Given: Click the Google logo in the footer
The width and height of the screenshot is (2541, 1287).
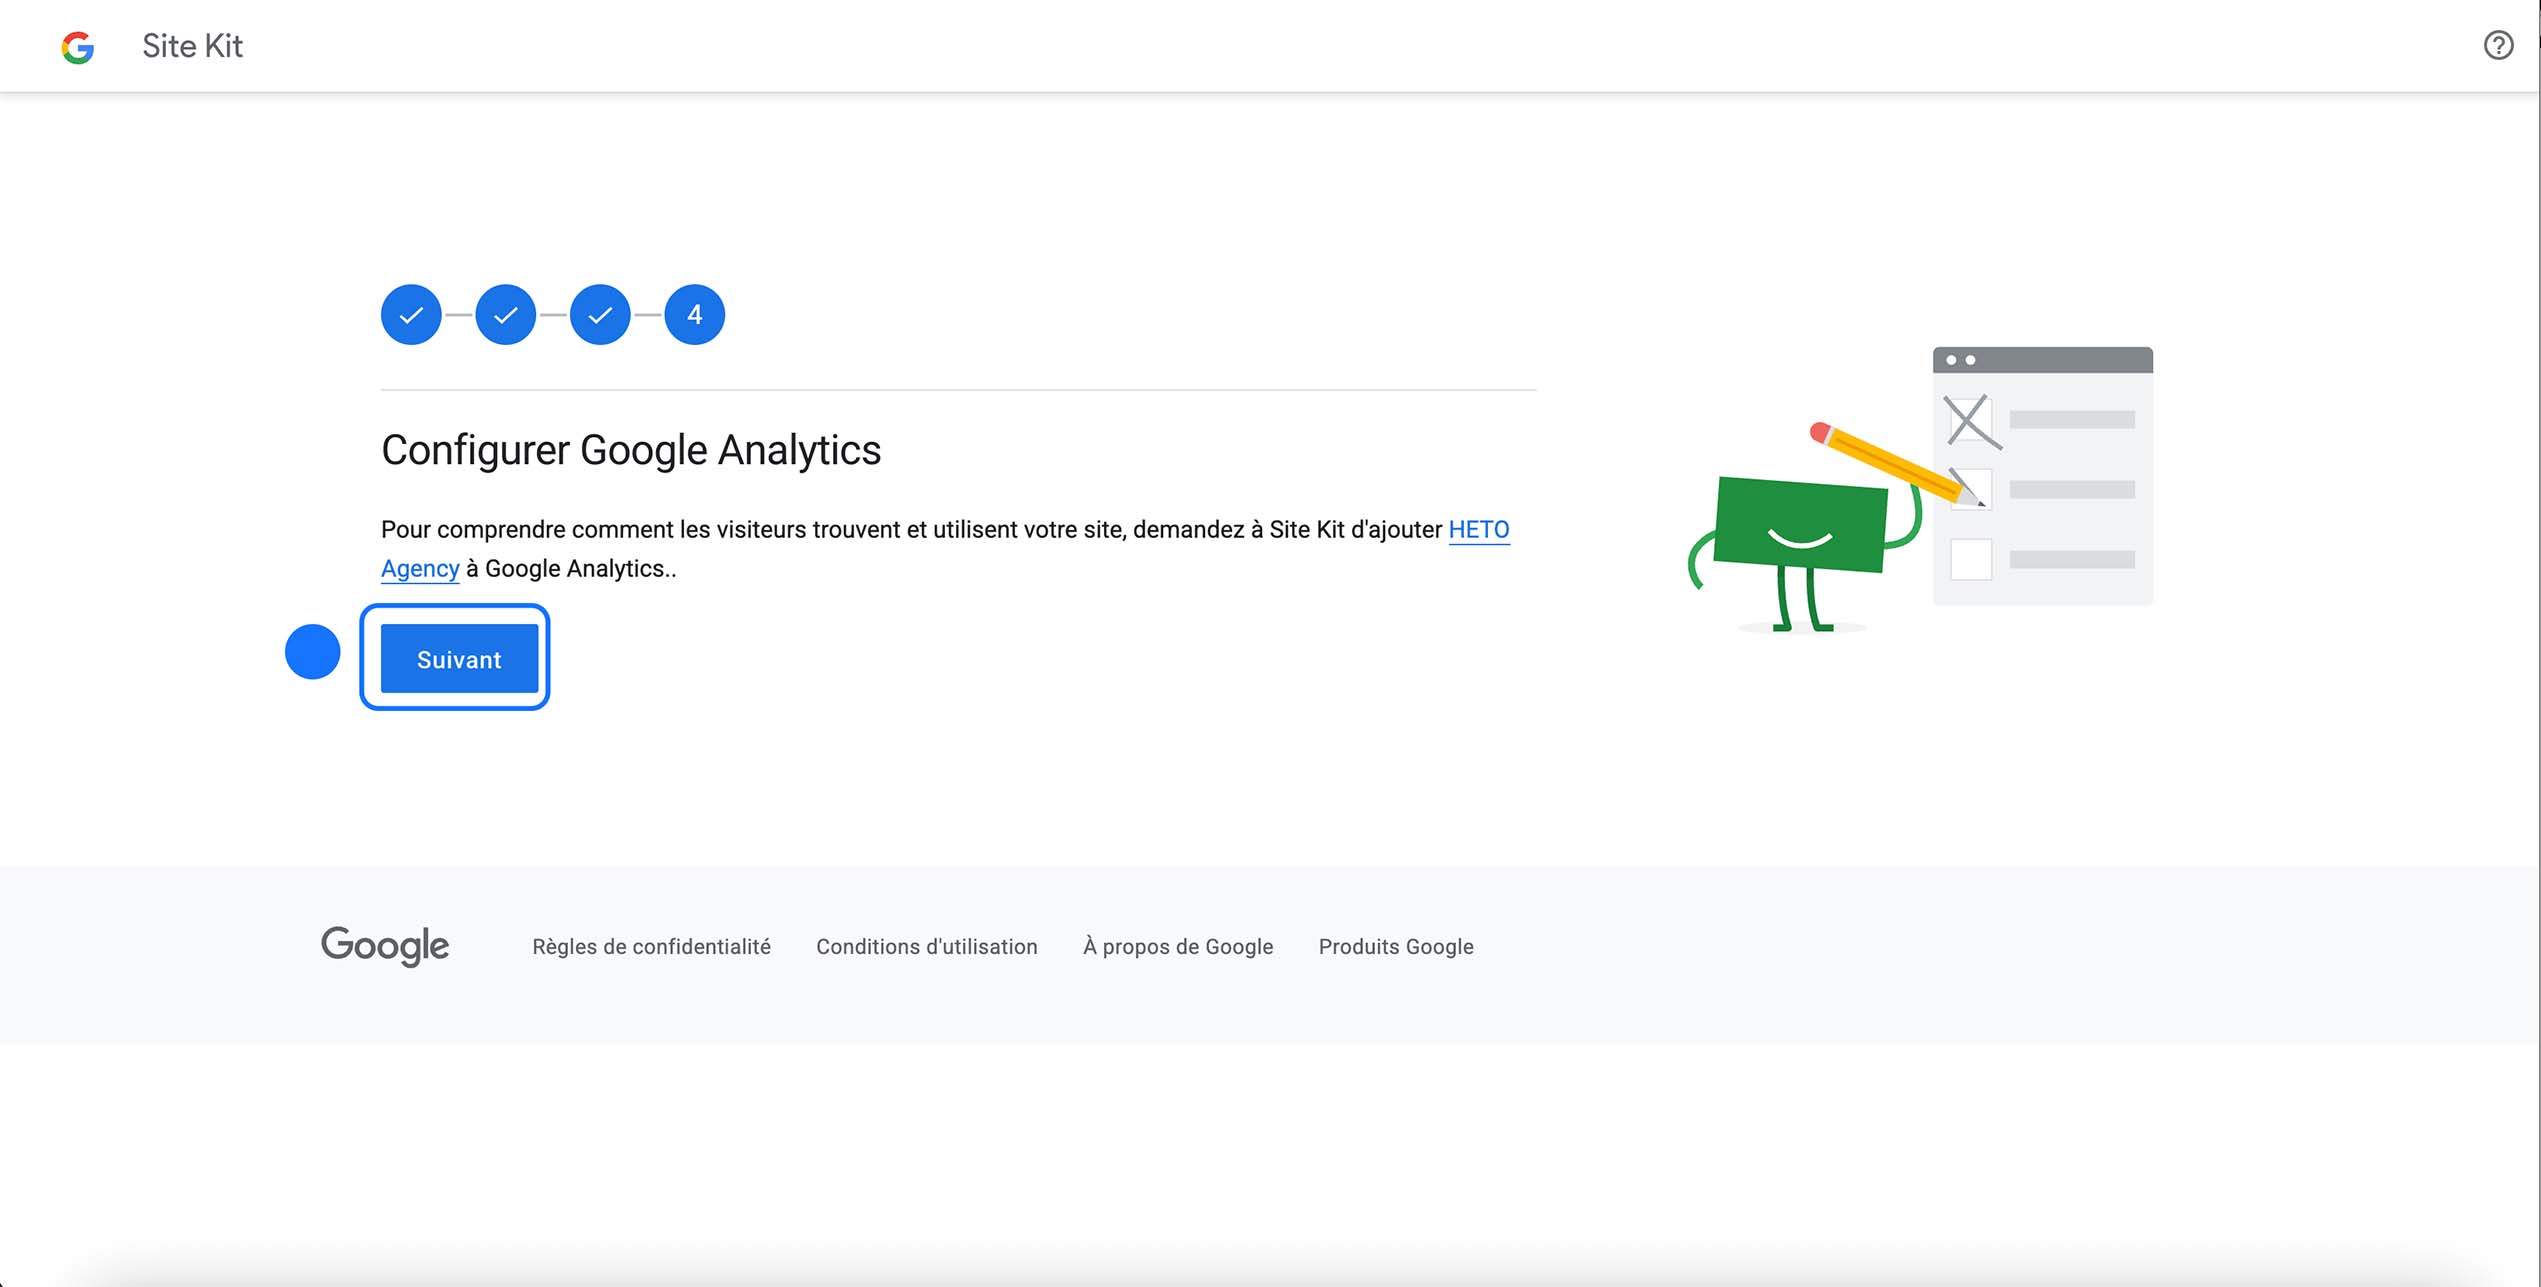Looking at the screenshot, I should pos(384,946).
